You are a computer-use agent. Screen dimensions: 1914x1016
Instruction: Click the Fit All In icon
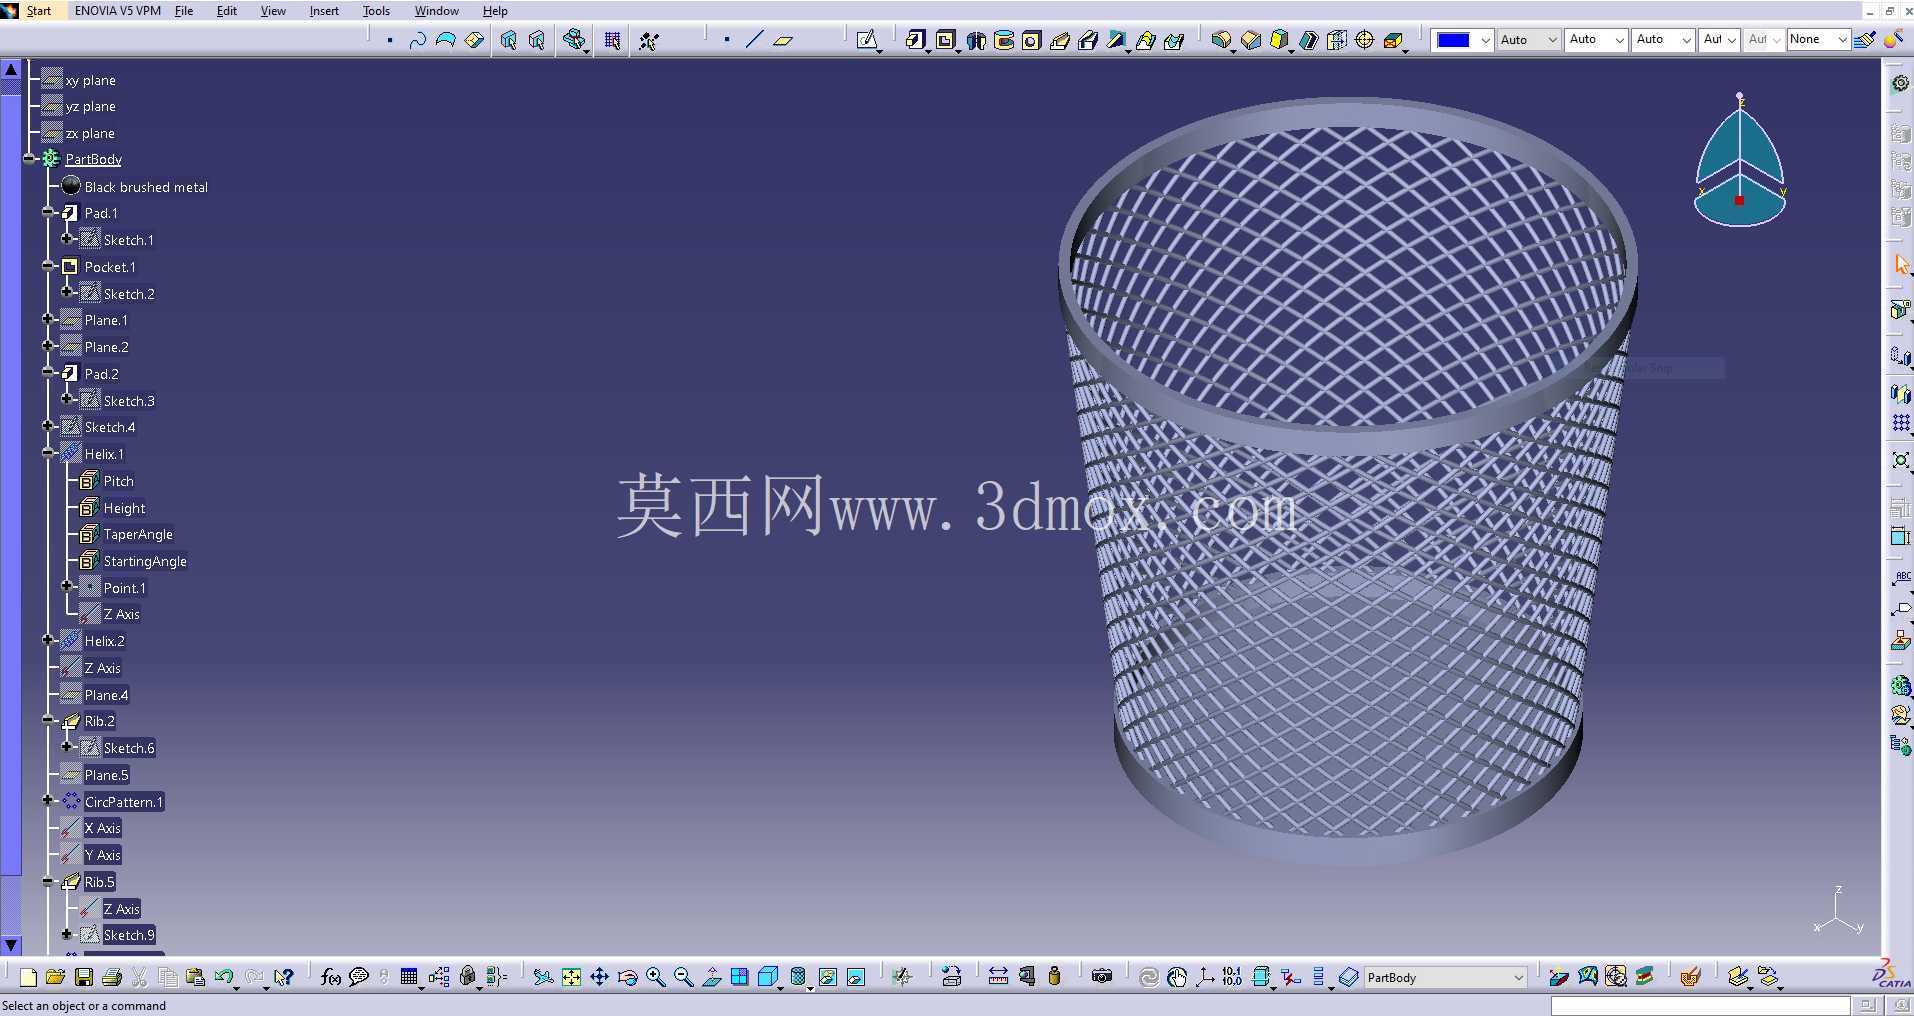(571, 977)
